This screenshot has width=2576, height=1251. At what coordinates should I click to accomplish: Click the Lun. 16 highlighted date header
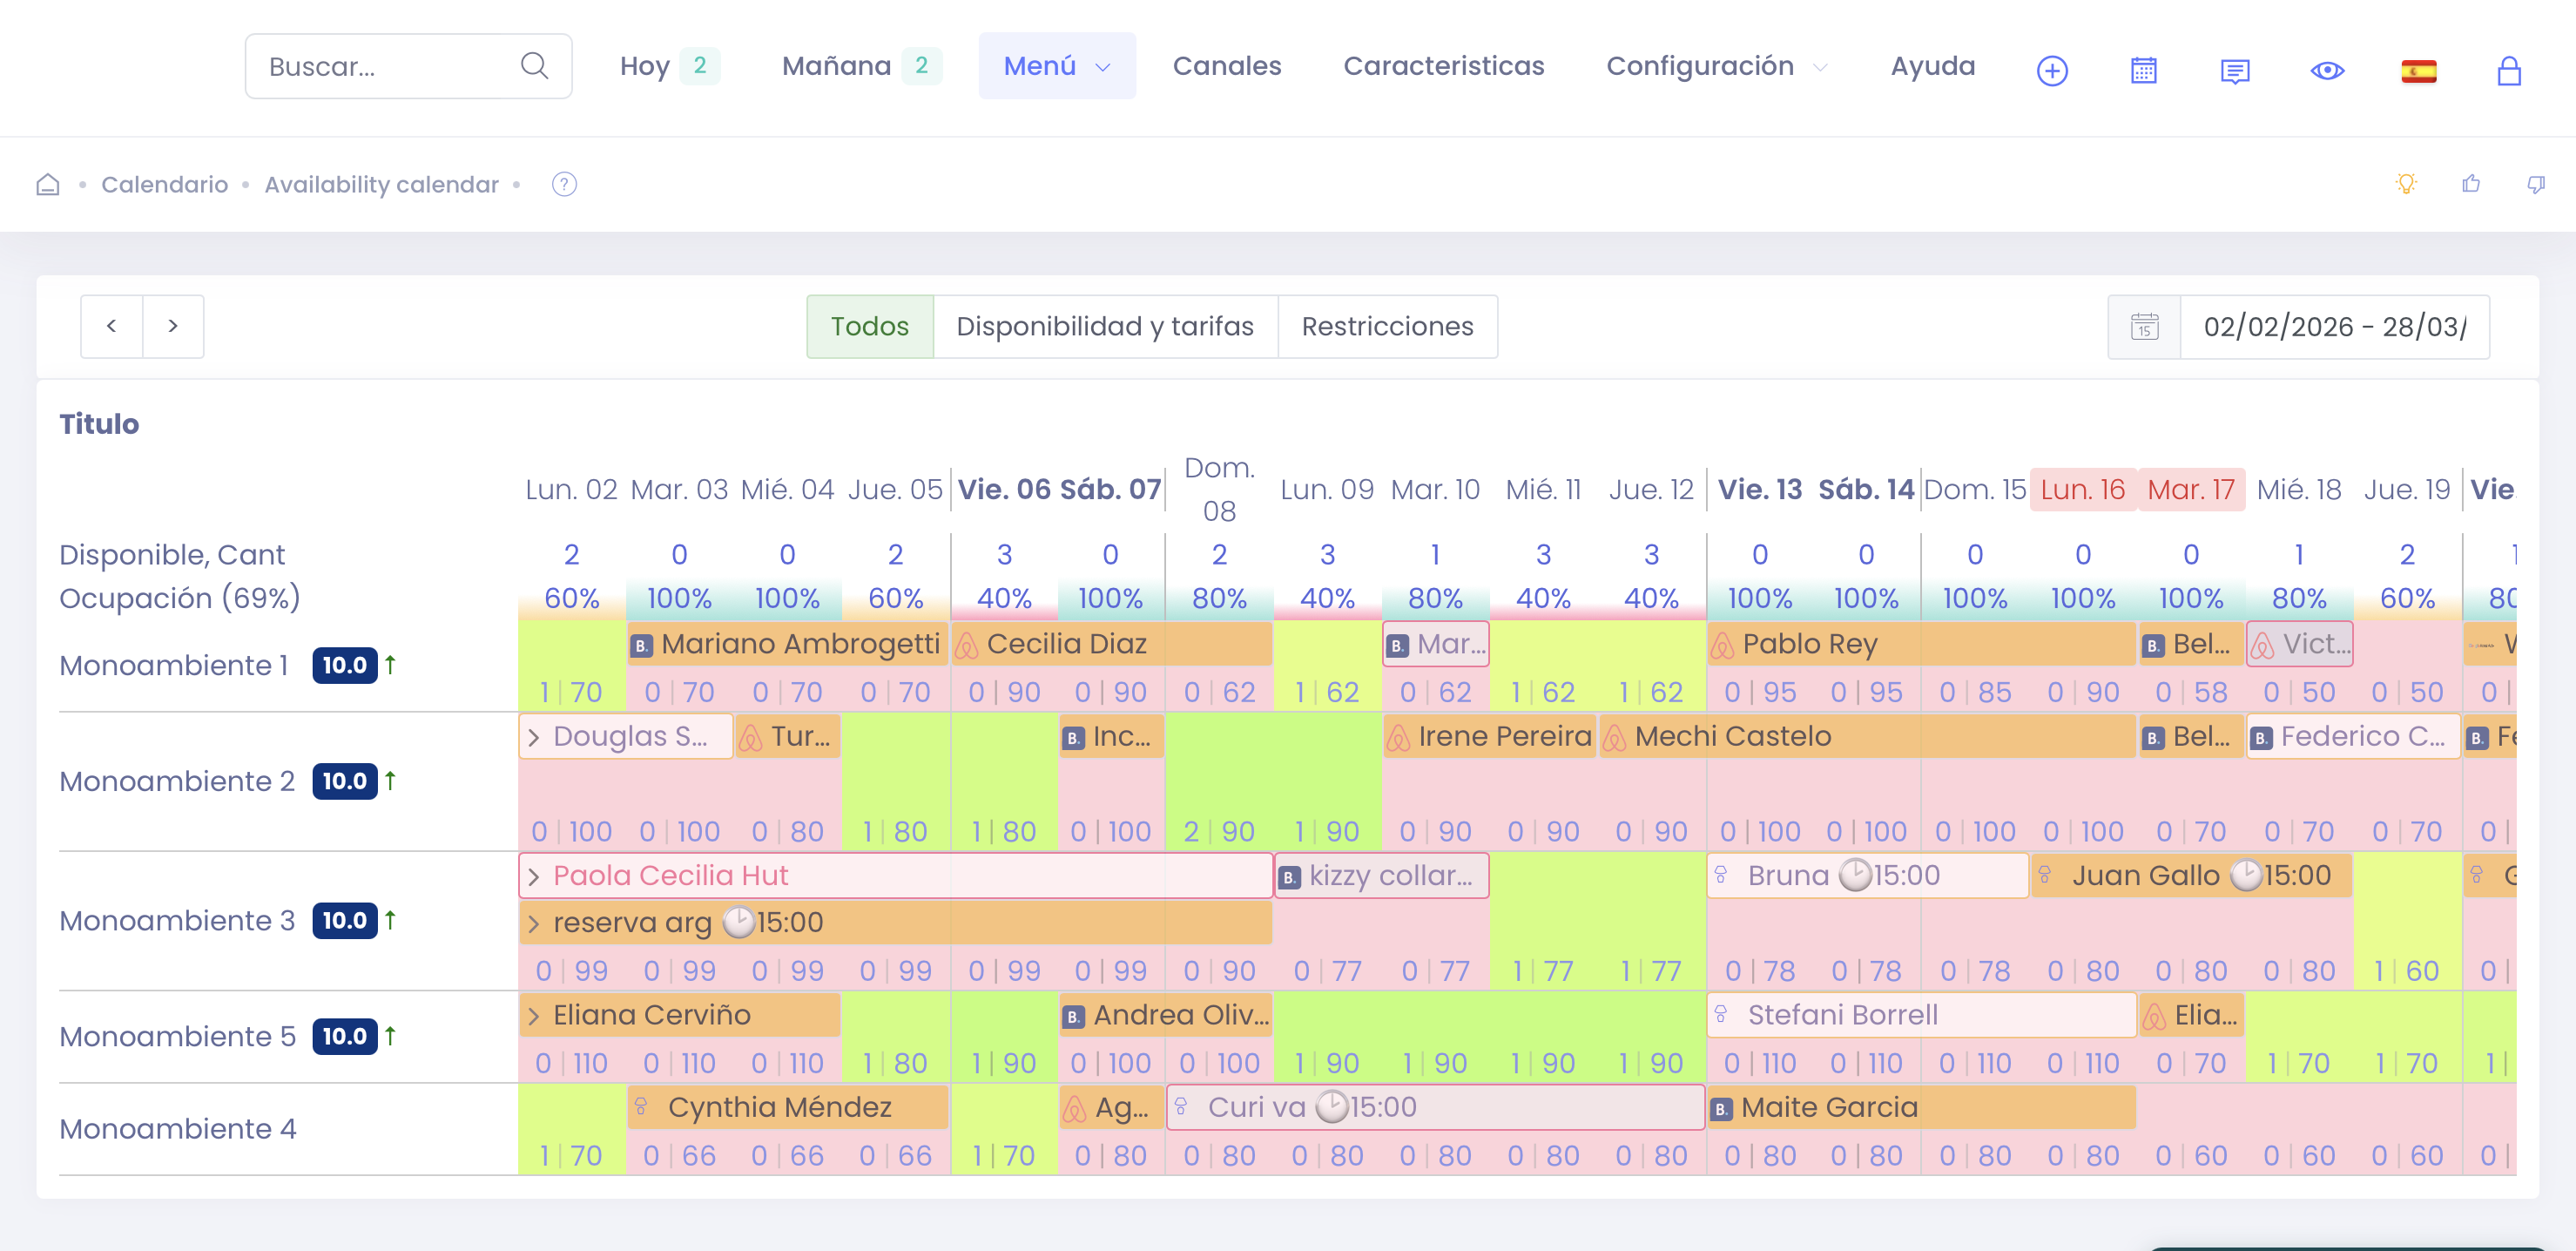pyautogui.click(x=2082, y=489)
